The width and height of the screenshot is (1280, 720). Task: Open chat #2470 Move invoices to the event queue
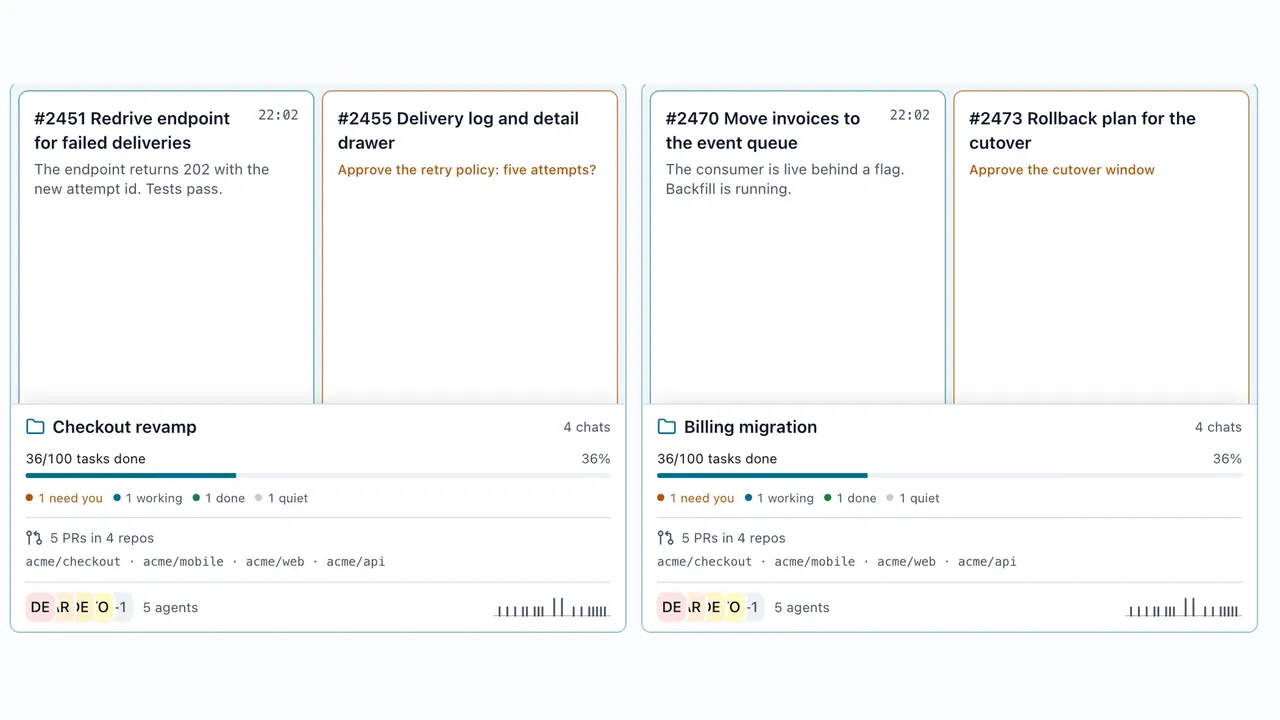798,246
